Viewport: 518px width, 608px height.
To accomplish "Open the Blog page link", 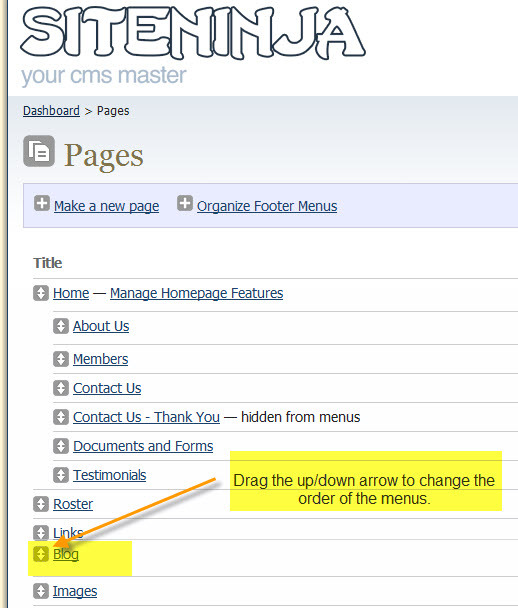I will tap(66, 554).
